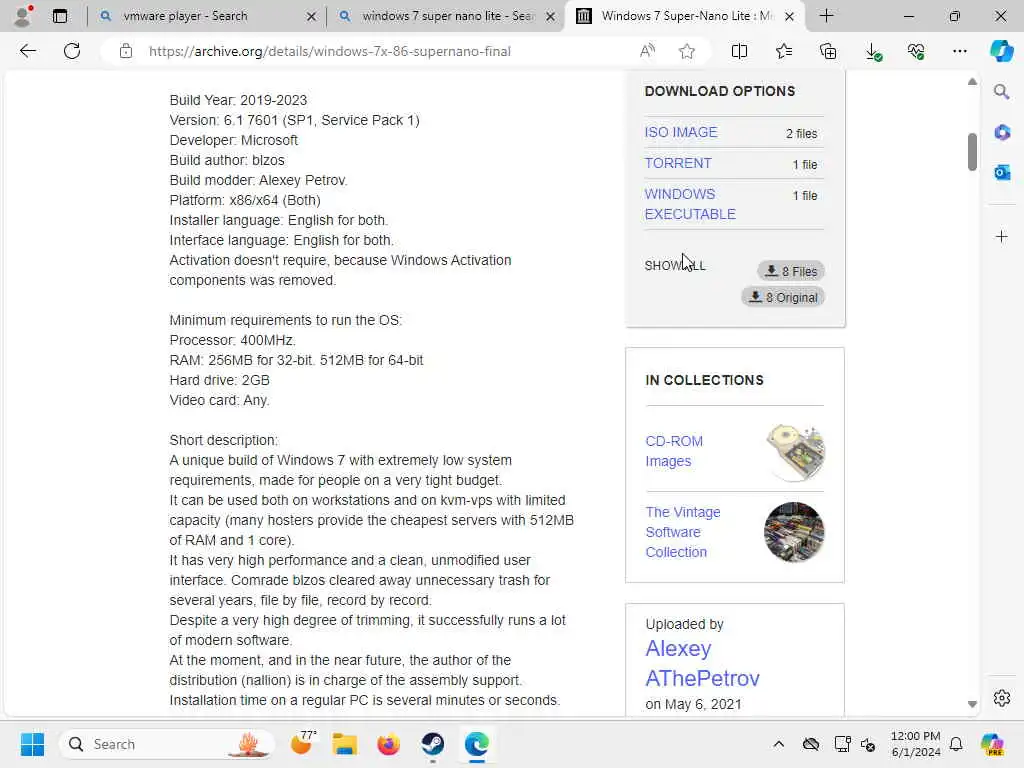Click the page scrollbar down arrow
The image size is (1024, 768).
[x=972, y=704]
